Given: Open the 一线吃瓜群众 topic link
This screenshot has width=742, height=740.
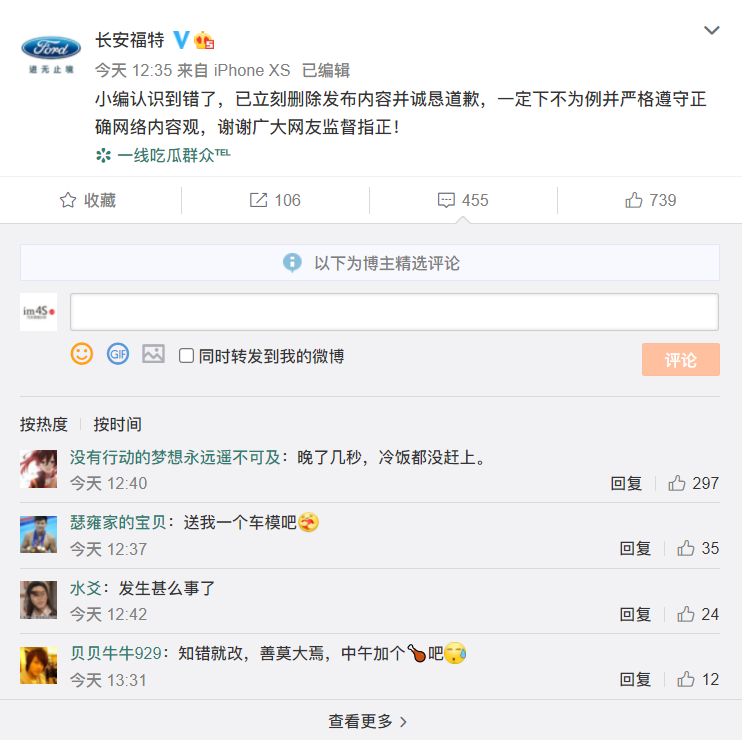Looking at the screenshot, I should click(164, 155).
